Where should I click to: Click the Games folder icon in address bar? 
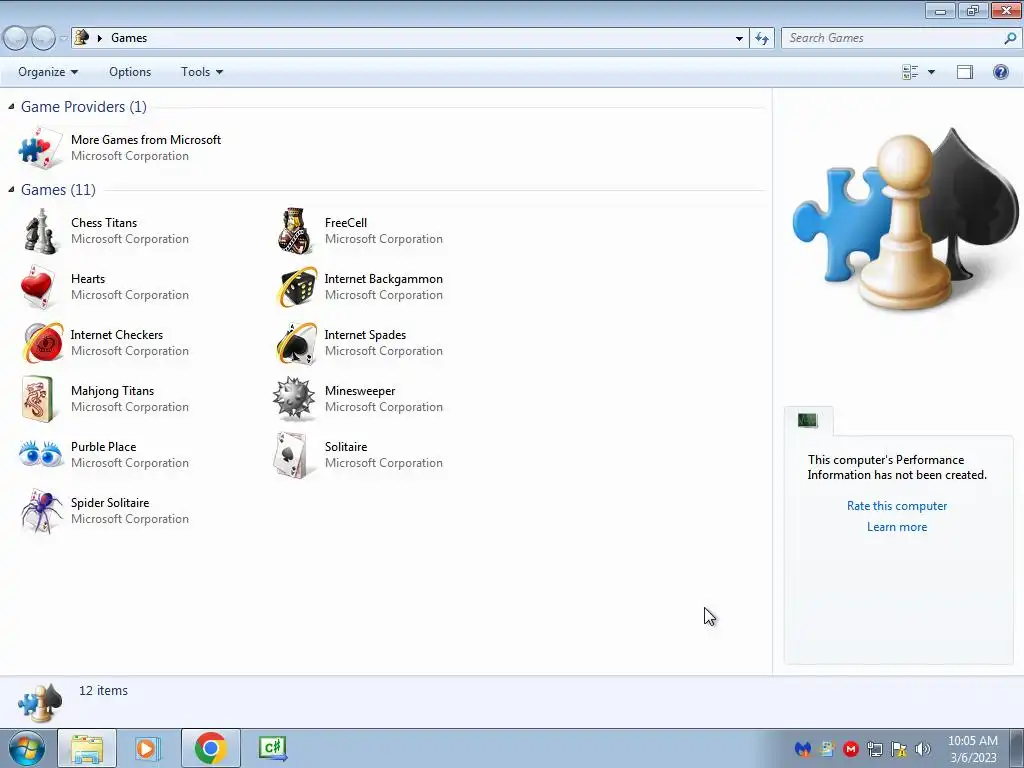pyautogui.click(x=82, y=37)
